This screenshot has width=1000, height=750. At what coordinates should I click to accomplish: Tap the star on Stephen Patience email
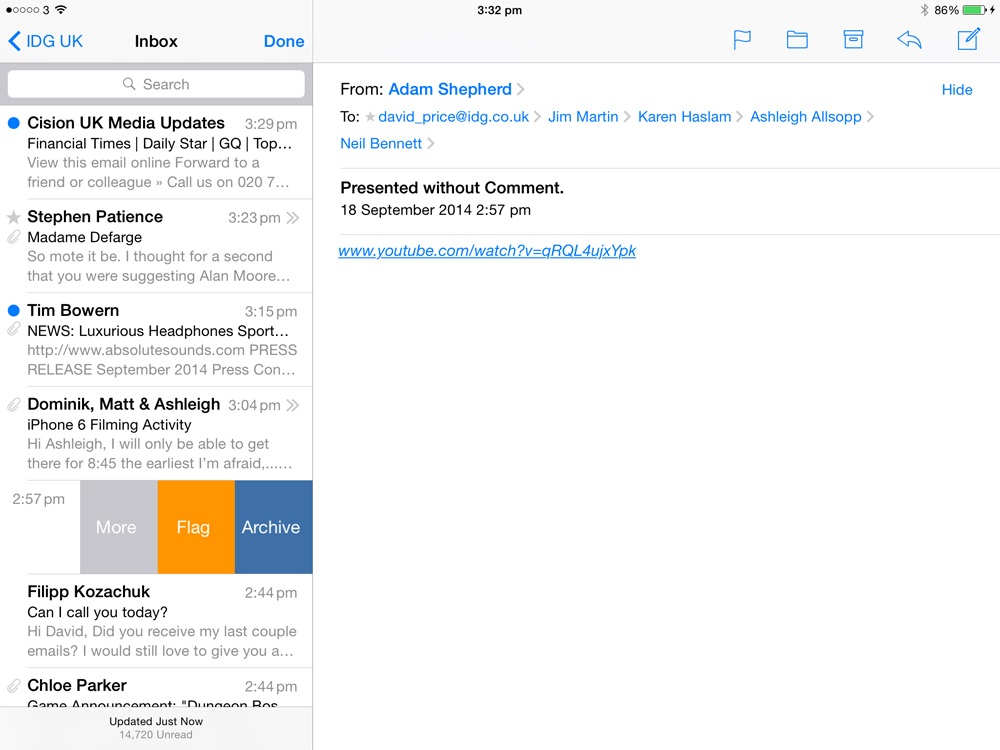(13, 217)
